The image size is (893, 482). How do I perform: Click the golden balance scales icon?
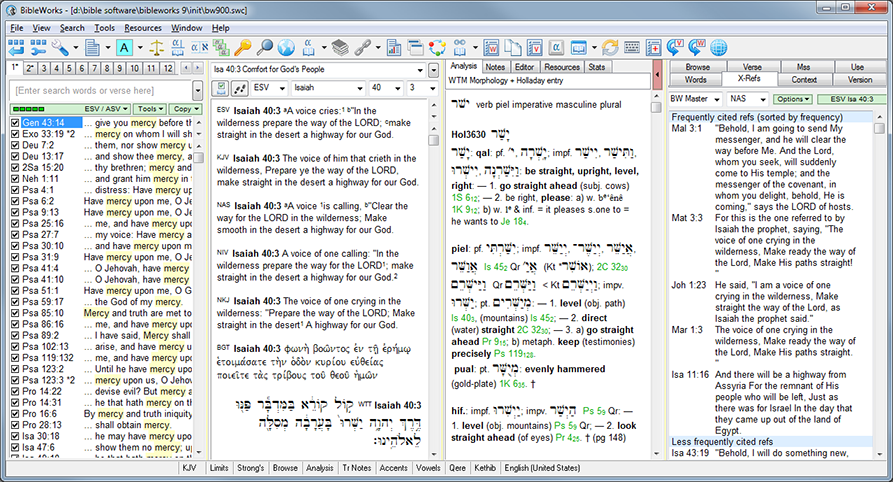pyautogui.click(x=156, y=47)
